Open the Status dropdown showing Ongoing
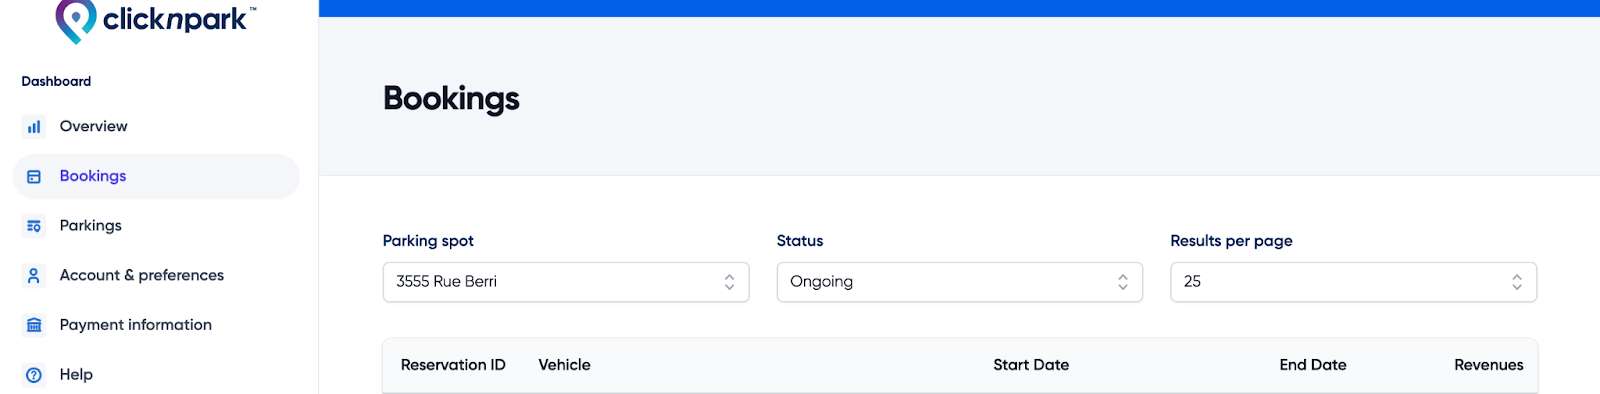Viewport: 1600px width, 394px height. 960,282
